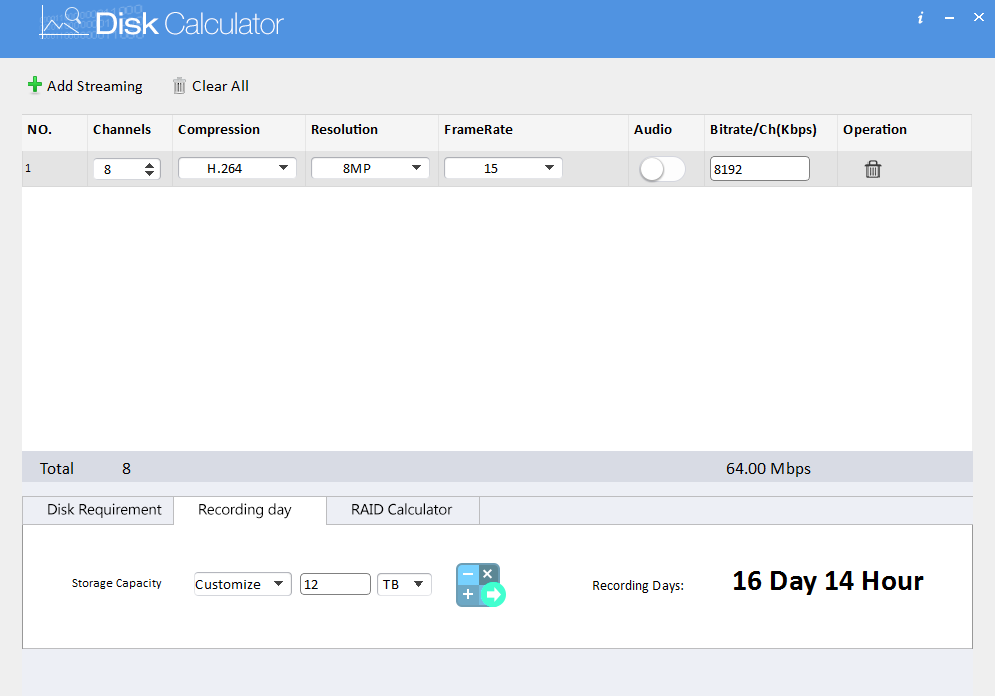Image resolution: width=995 pixels, height=696 pixels.
Task: Open the info icon in title bar
Action: (920, 18)
